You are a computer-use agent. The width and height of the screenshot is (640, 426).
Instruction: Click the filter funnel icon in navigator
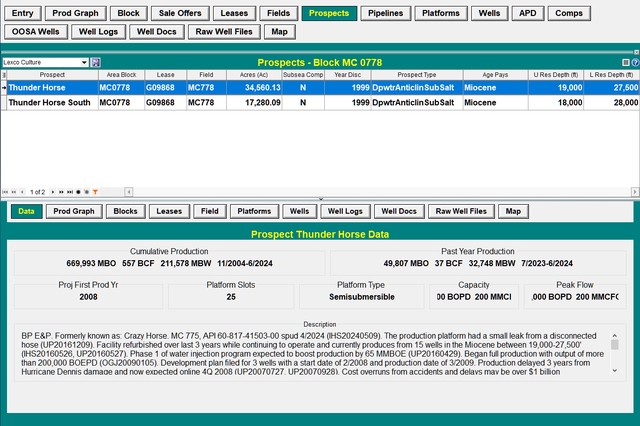pyautogui.click(x=96, y=191)
